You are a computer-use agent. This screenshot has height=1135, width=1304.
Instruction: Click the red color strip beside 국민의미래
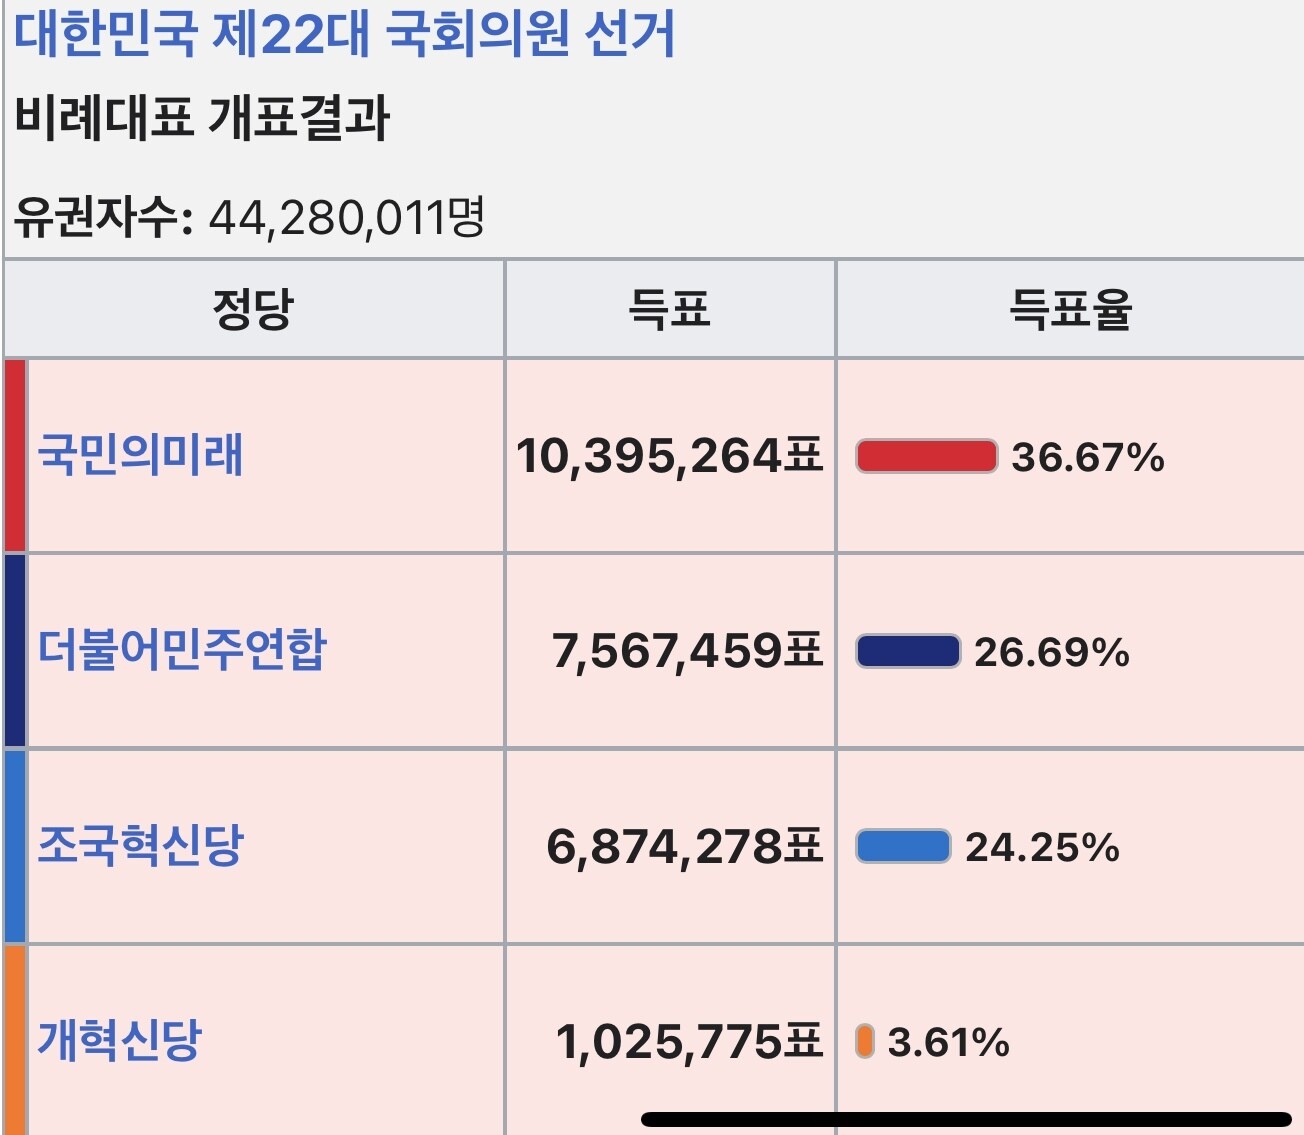coord(15,455)
